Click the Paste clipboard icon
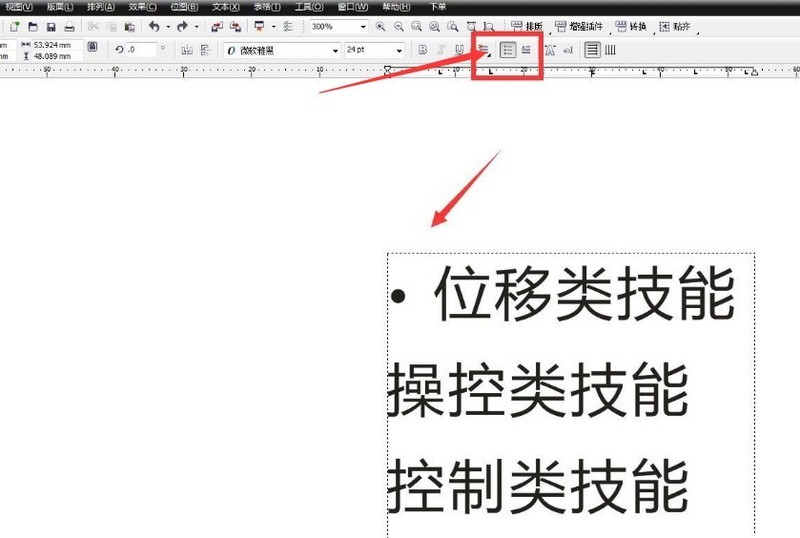The image size is (800, 538). pyautogui.click(x=130, y=27)
